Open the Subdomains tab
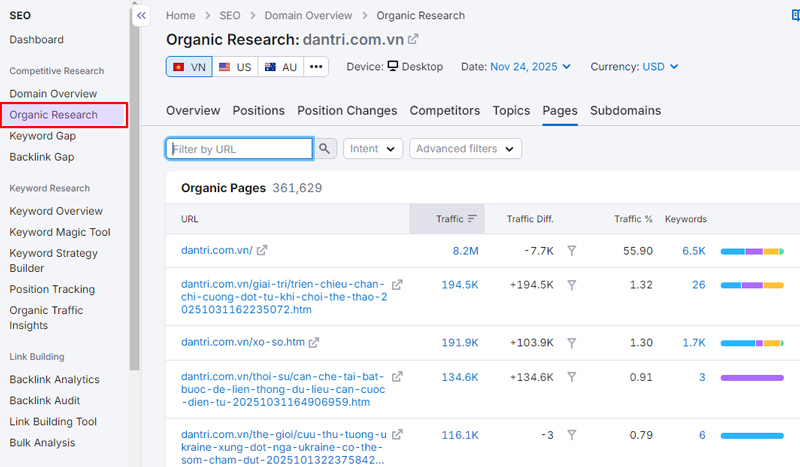This screenshot has width=800, height=467. pos(623,111)
